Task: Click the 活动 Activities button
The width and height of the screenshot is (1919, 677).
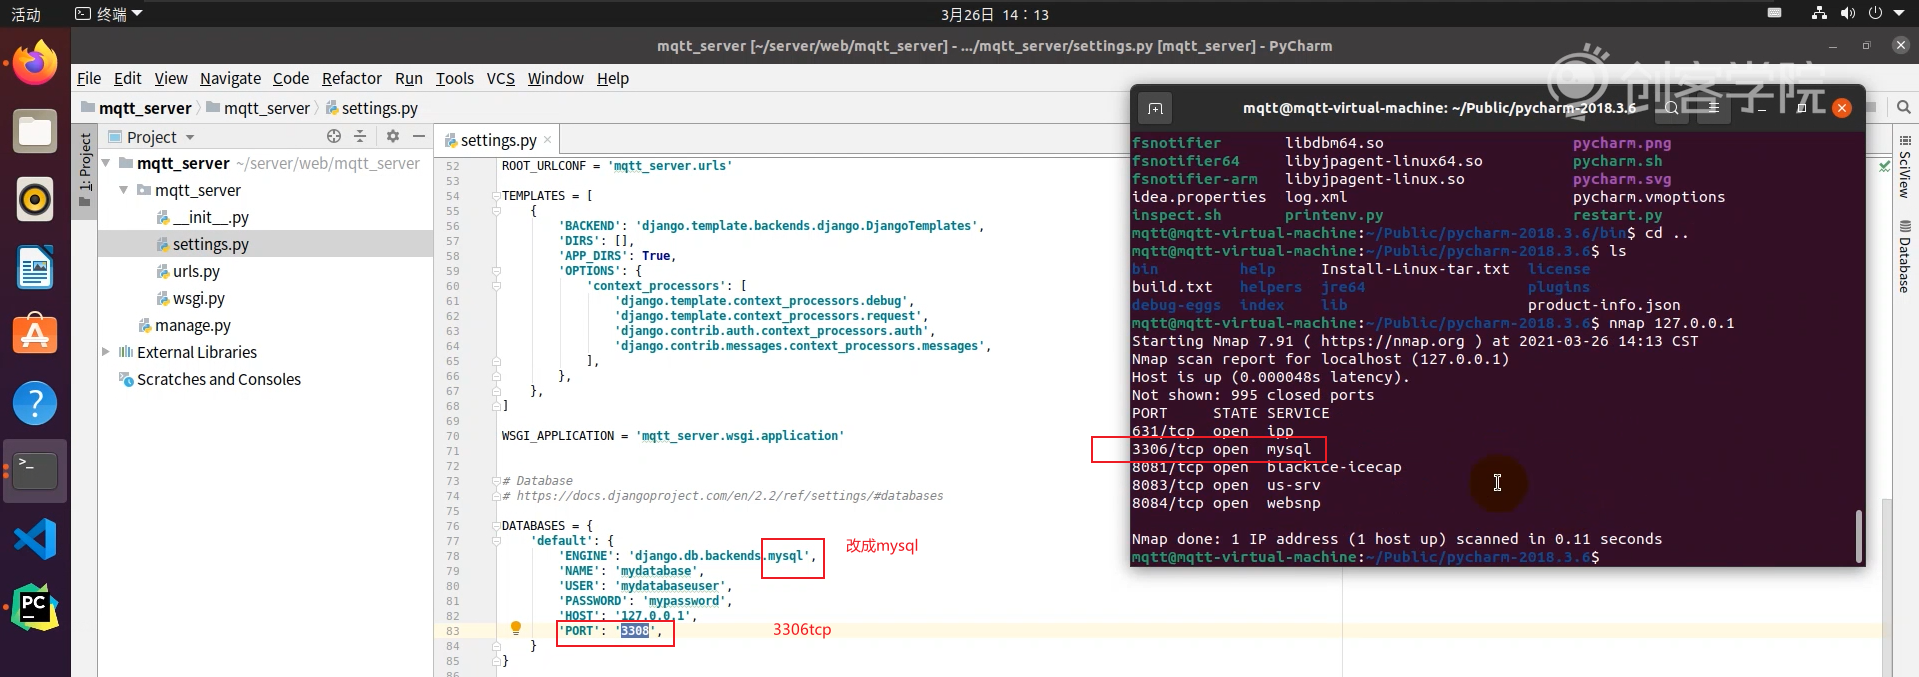Action: click(26, 14)
